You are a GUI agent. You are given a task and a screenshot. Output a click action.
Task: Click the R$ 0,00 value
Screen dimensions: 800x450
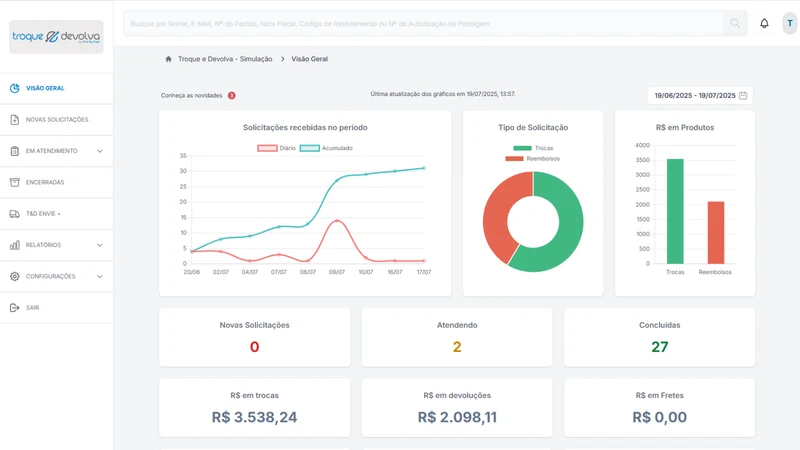pyautogui.click(x=660, y=417)
